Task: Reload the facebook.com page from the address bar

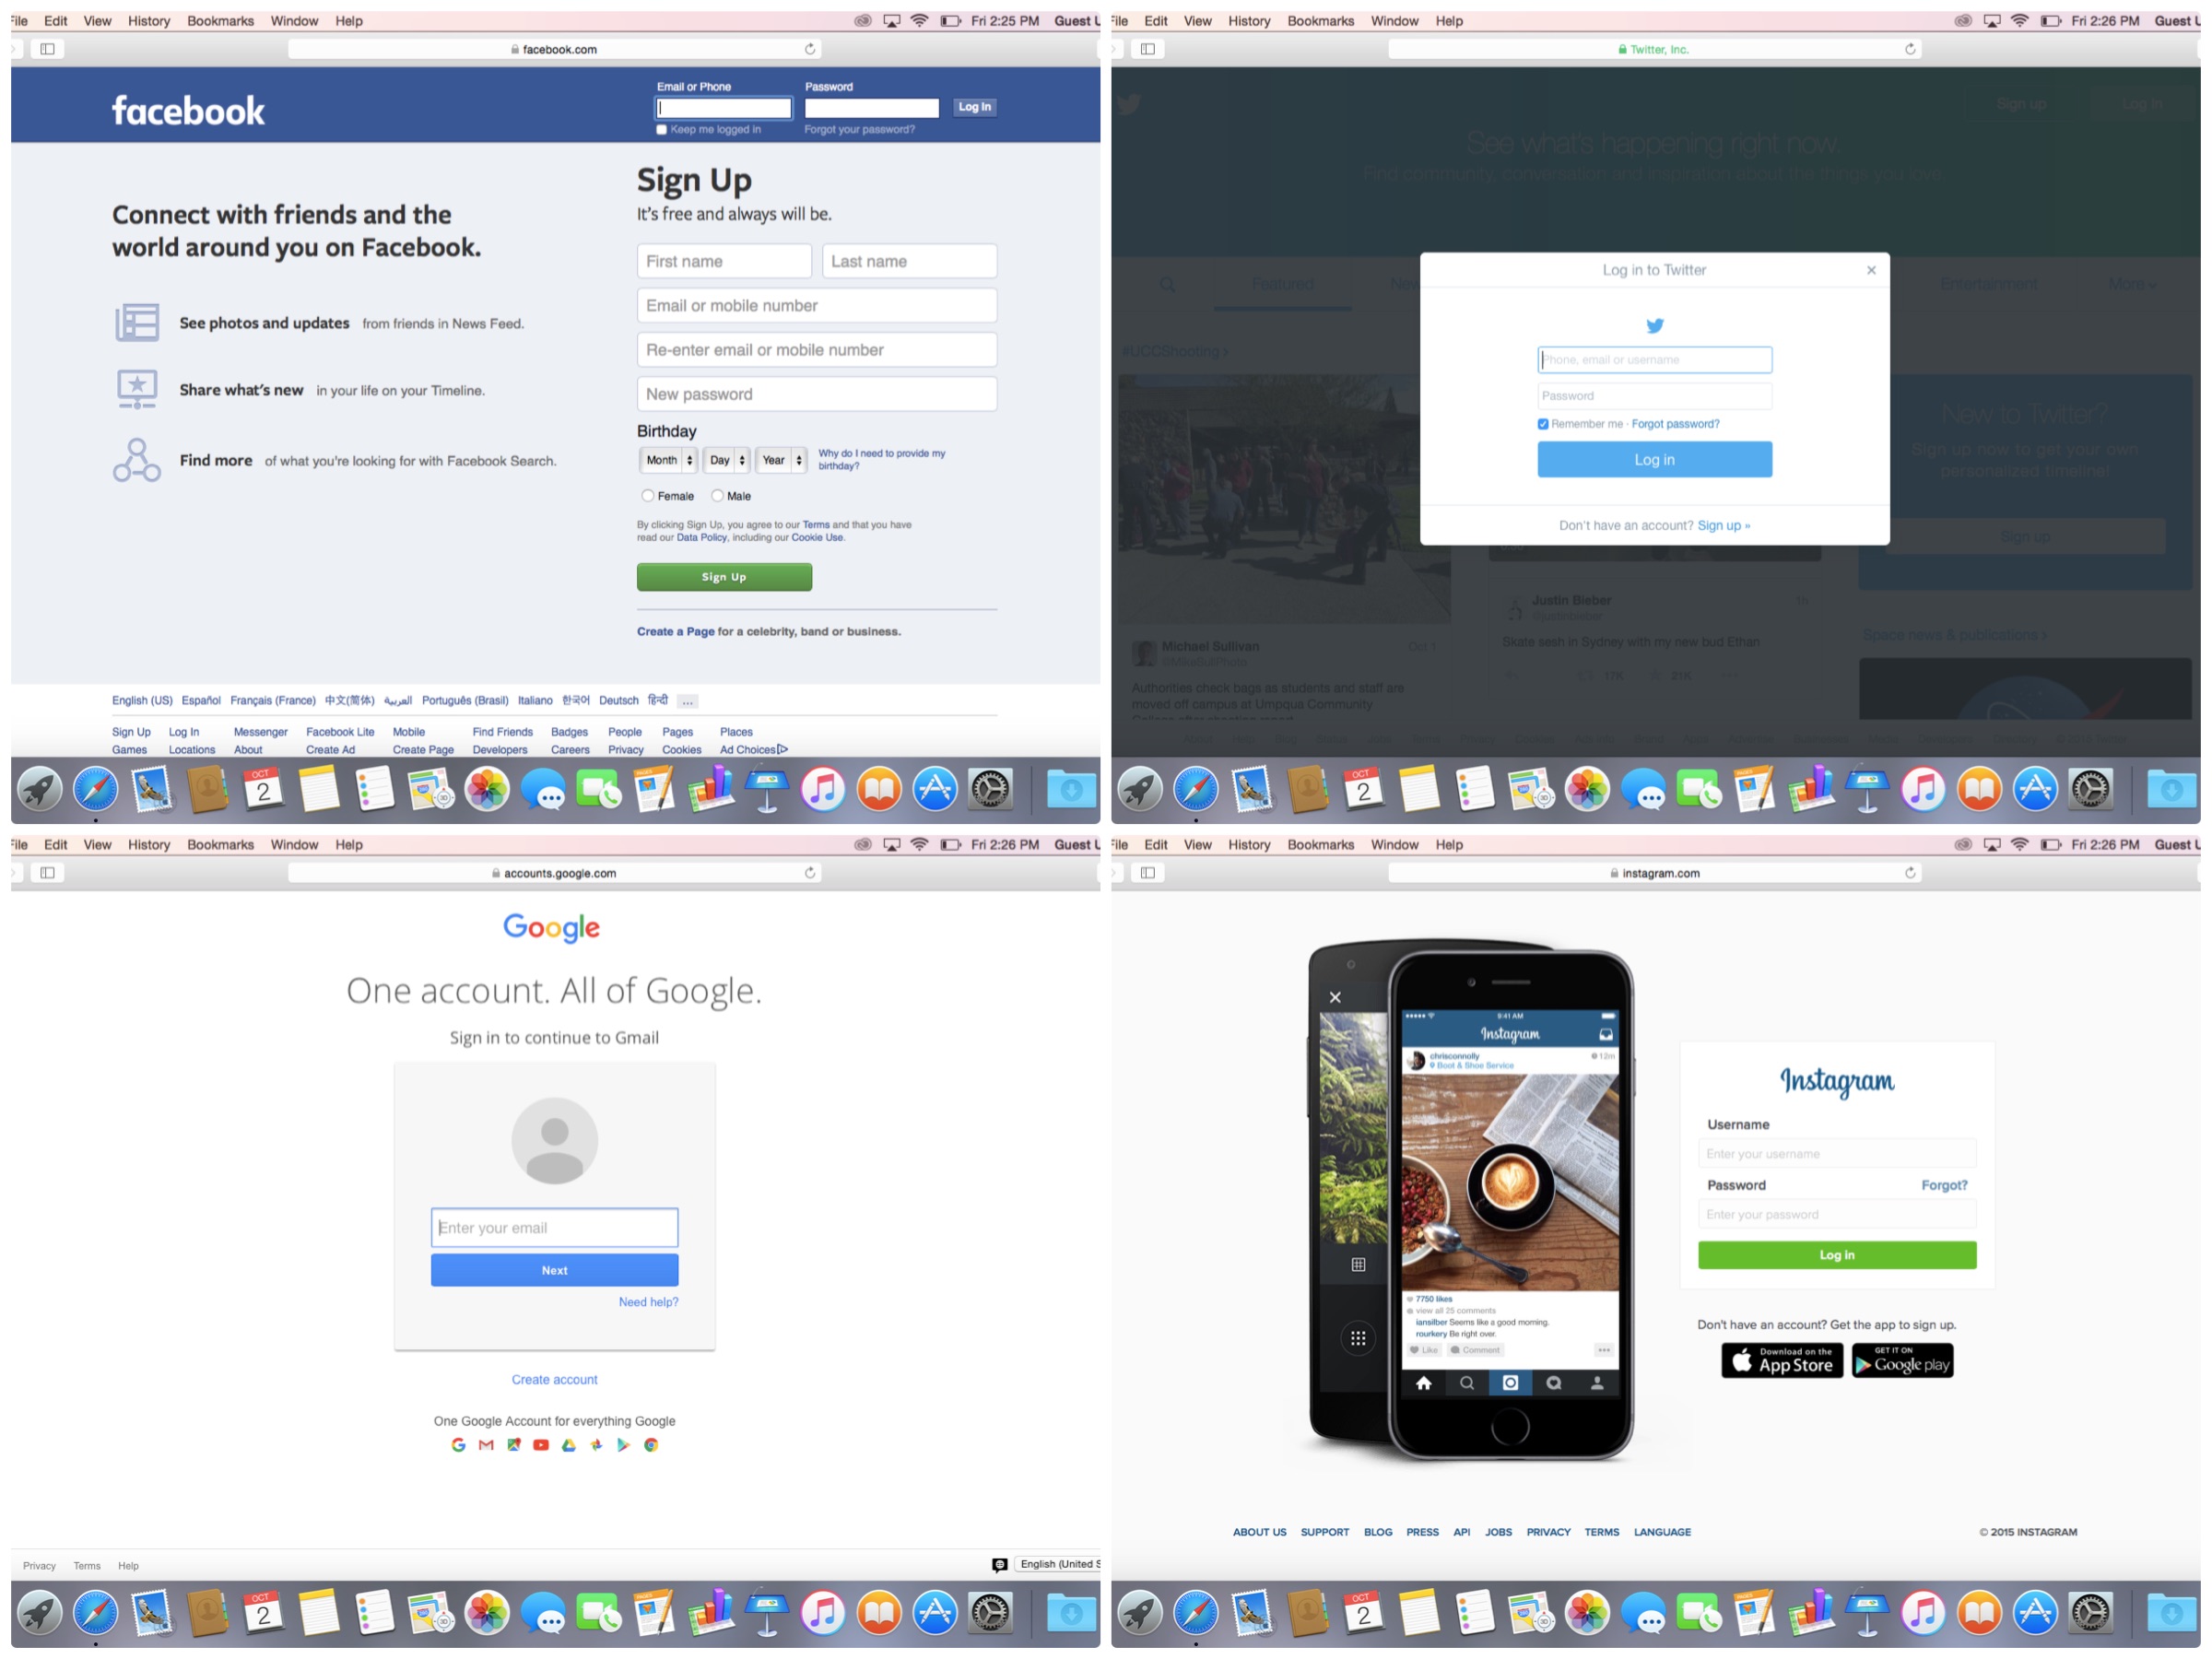Action: [810, 49]
